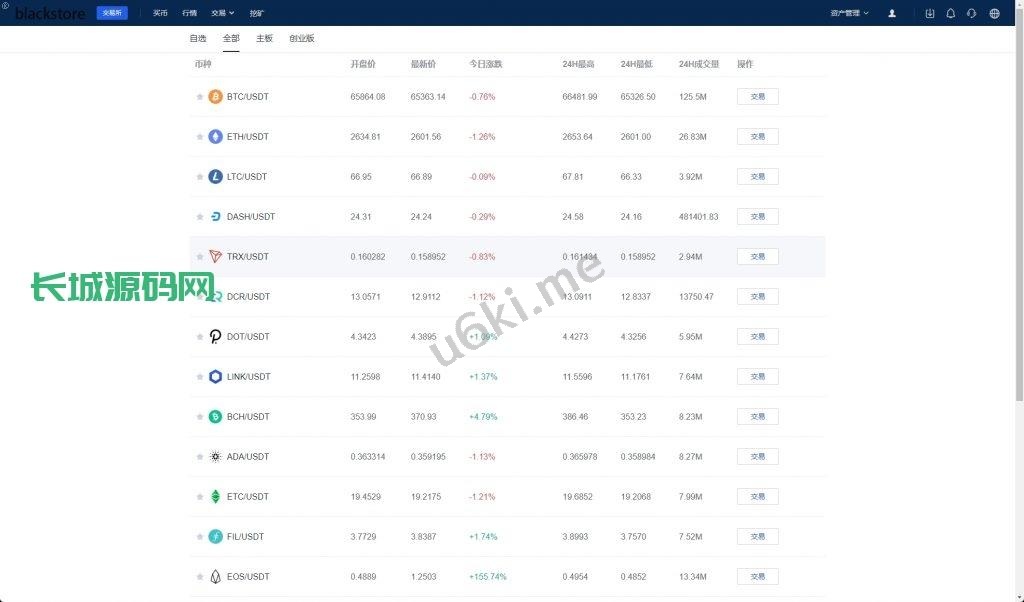This screenshot has height=602, width=1024.
Task: Open notifications via the bell icon
Action: 950,13
